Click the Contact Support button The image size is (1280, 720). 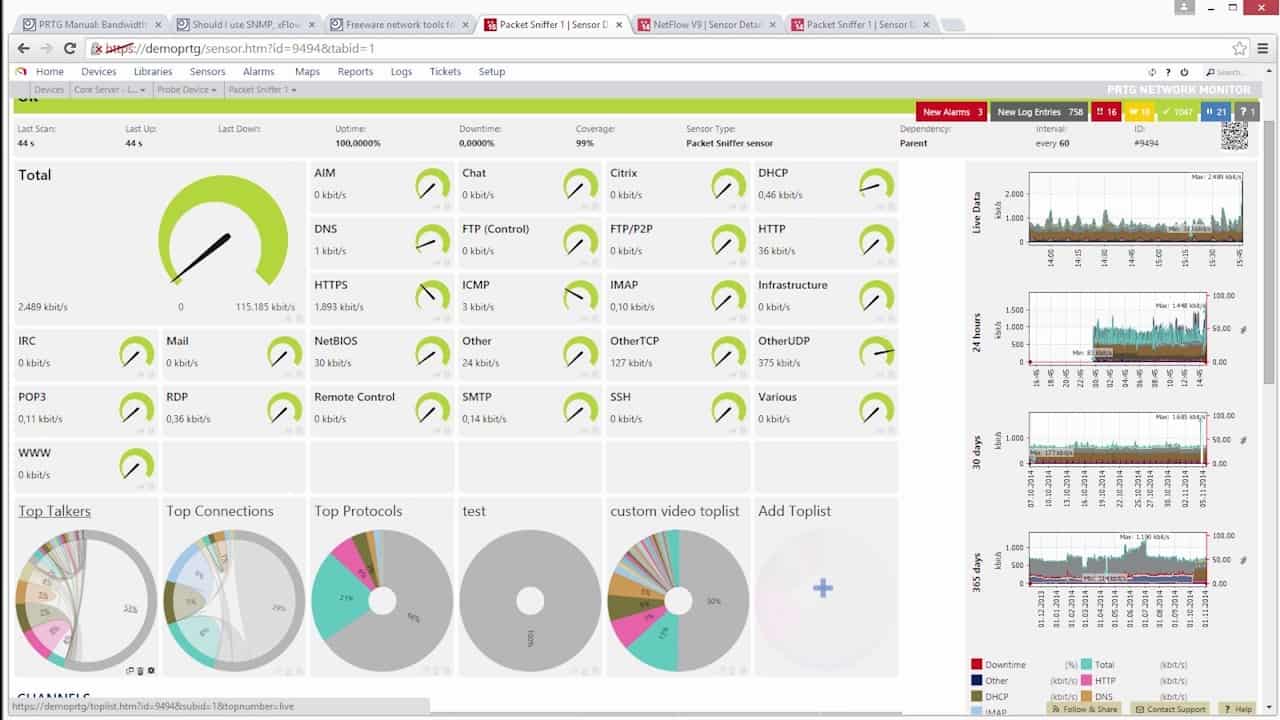[x=1170, y=708]
